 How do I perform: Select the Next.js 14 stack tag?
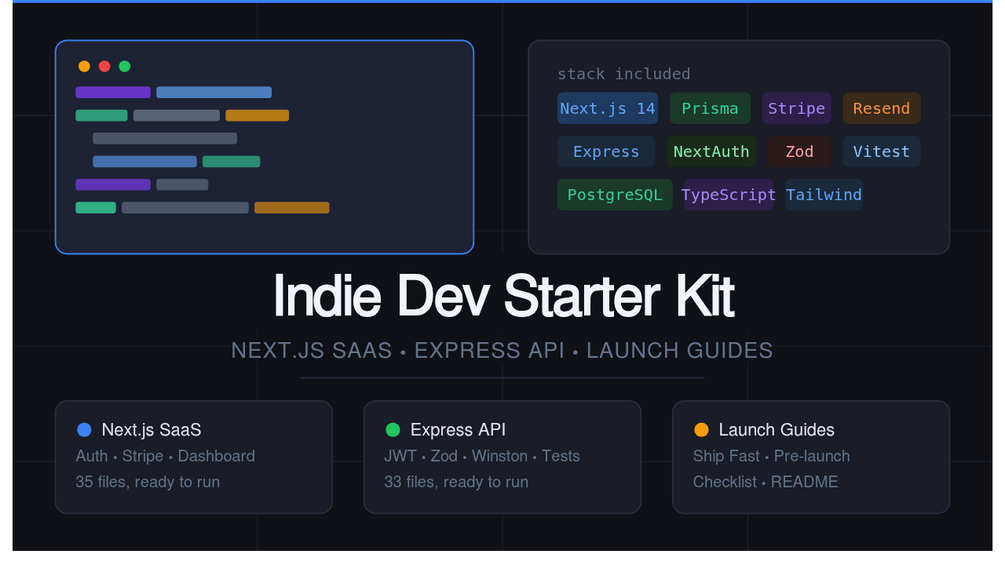[x=608, y=108]
